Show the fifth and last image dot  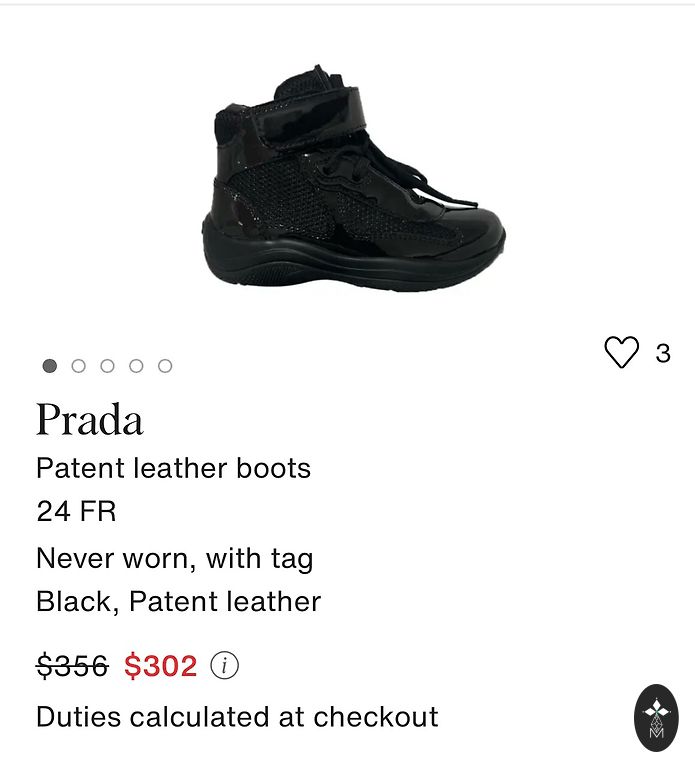(x=165, y=366)
